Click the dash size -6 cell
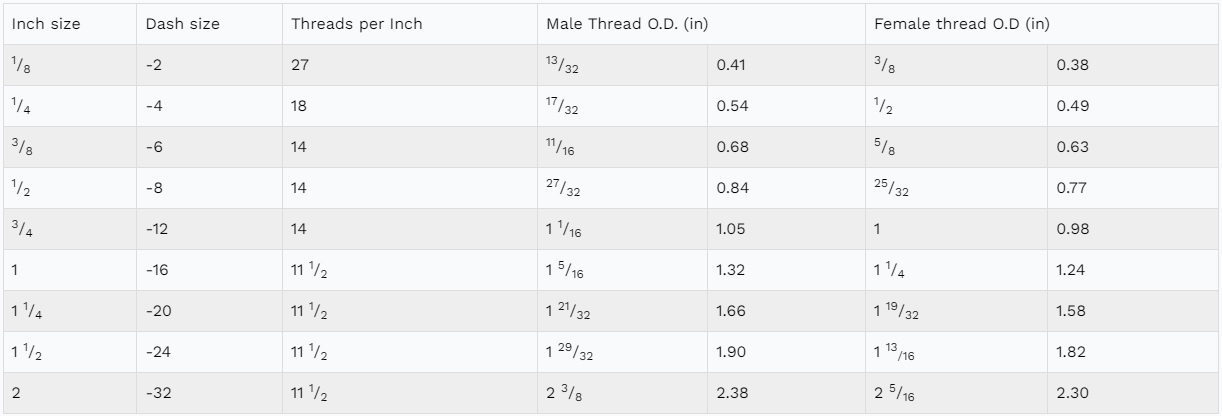1222x416 pixels. 154,147
